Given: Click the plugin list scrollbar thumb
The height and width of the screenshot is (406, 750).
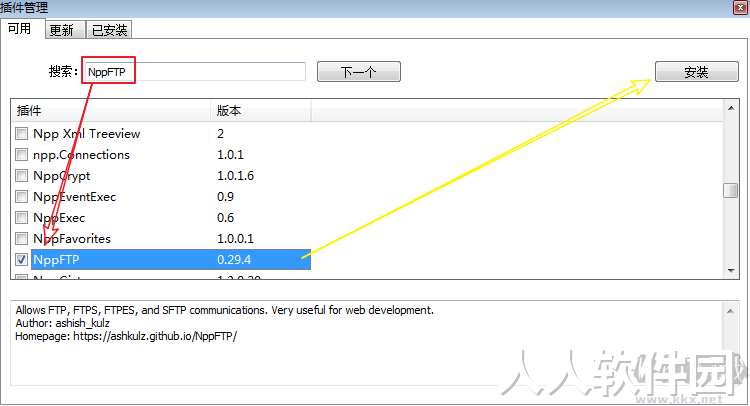Looking at the screenshot, I should (x=731, y=190).
